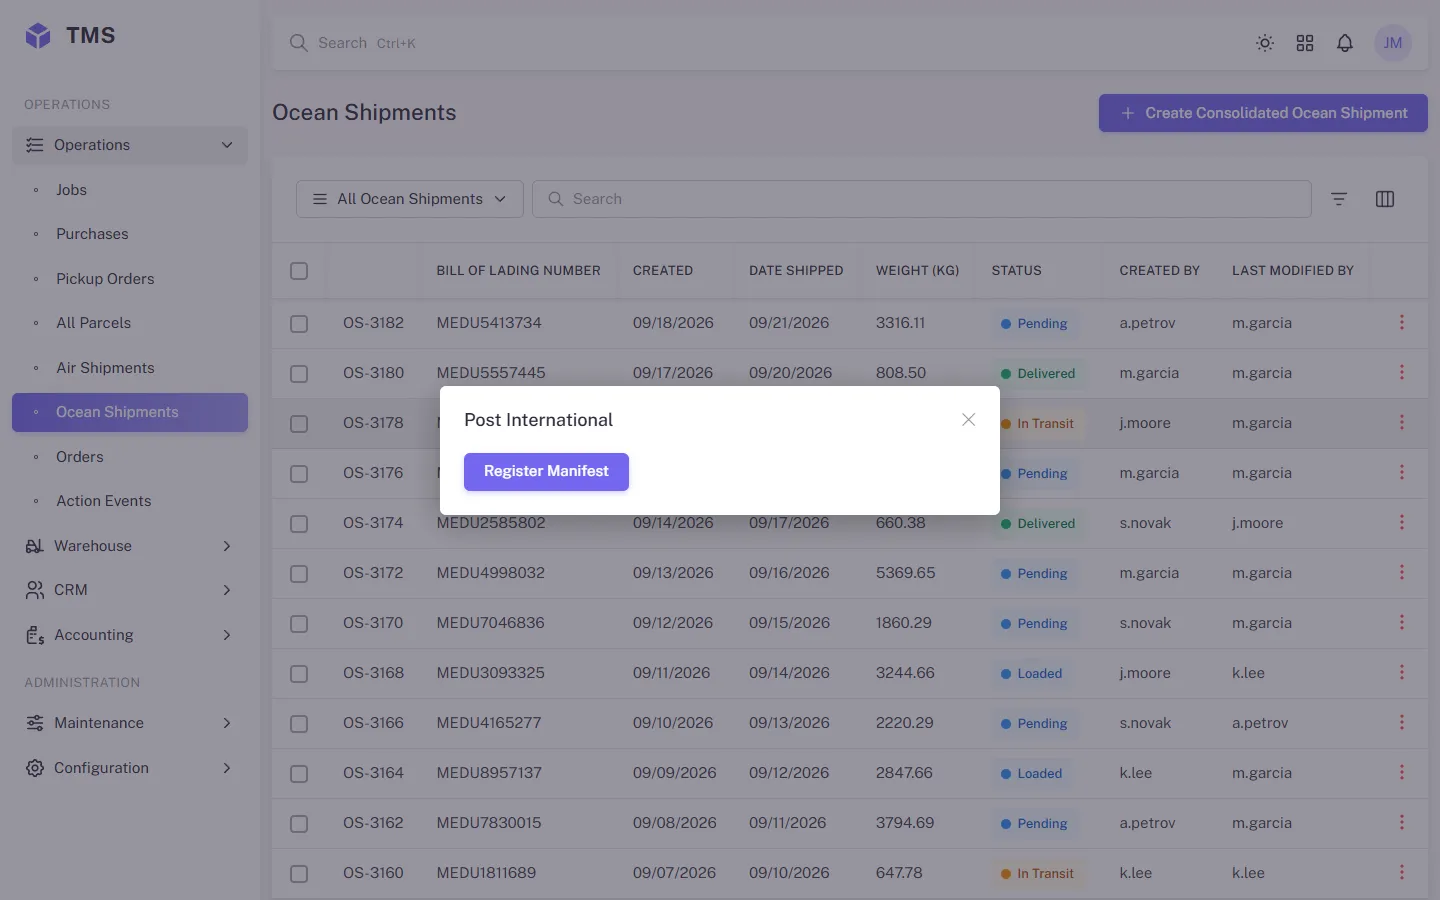
Task: Open row actions for OS-3174
Action: pos(1402,522)
